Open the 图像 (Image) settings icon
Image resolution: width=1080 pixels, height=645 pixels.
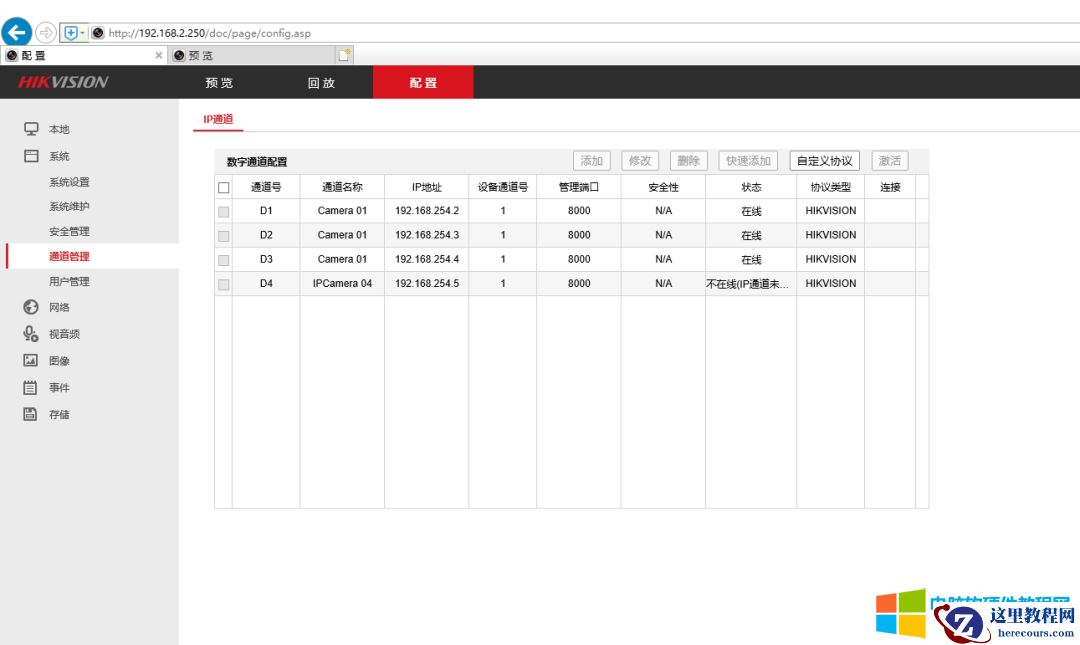pyautogui.click(x=31, y=360)
